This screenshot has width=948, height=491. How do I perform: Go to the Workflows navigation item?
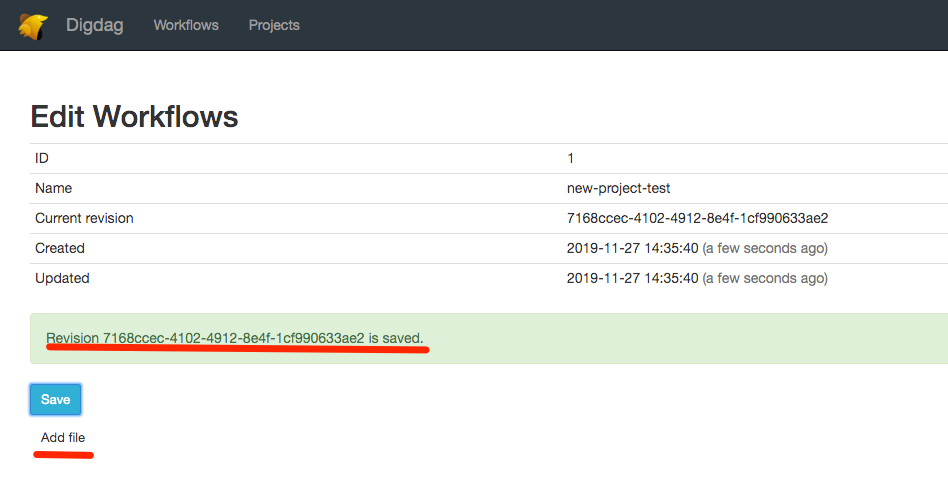pyautogui.click(x=186, y=25)
